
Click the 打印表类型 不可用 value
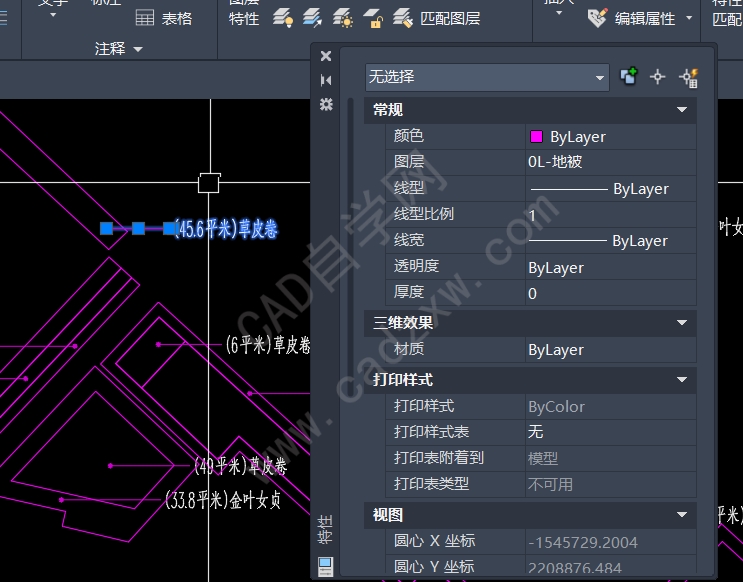pos(610,484)
